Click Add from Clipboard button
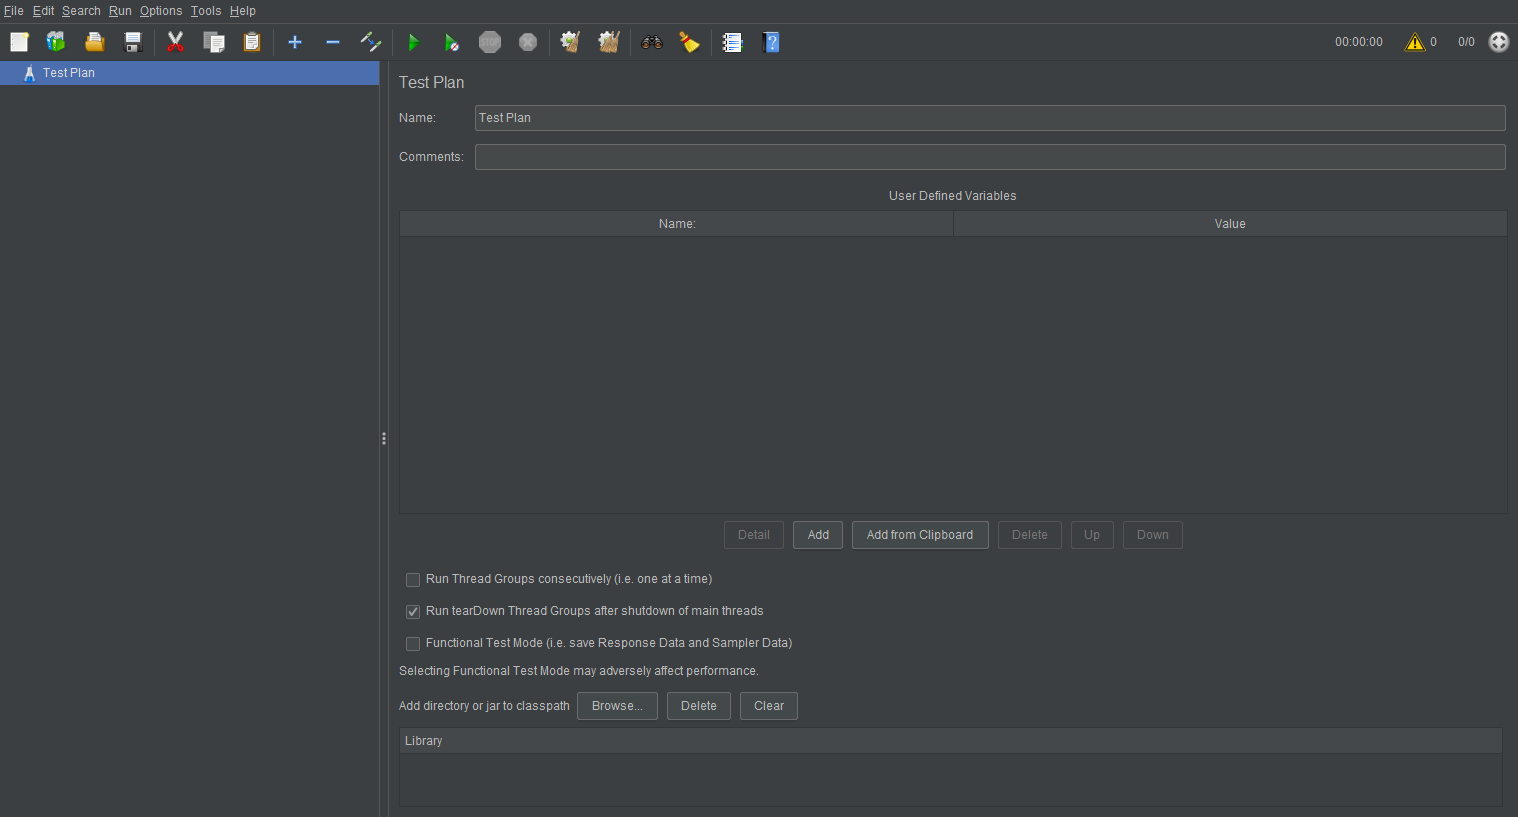Screen dimensions: 1518x817 920,535
